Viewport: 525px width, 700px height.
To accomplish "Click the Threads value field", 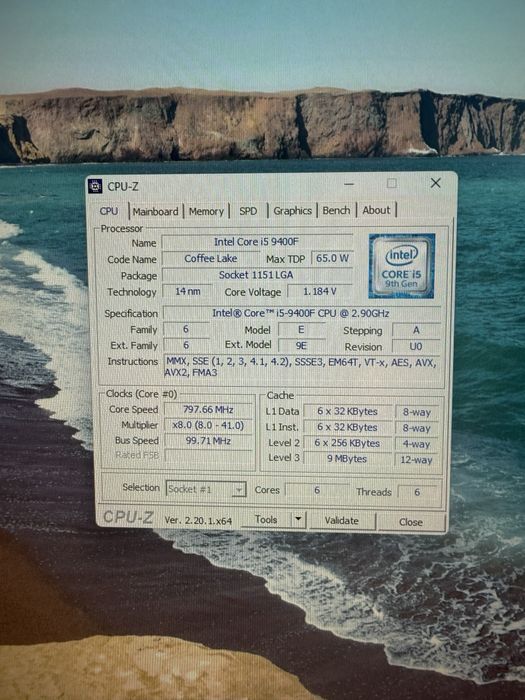I will [x=417, y=492].
